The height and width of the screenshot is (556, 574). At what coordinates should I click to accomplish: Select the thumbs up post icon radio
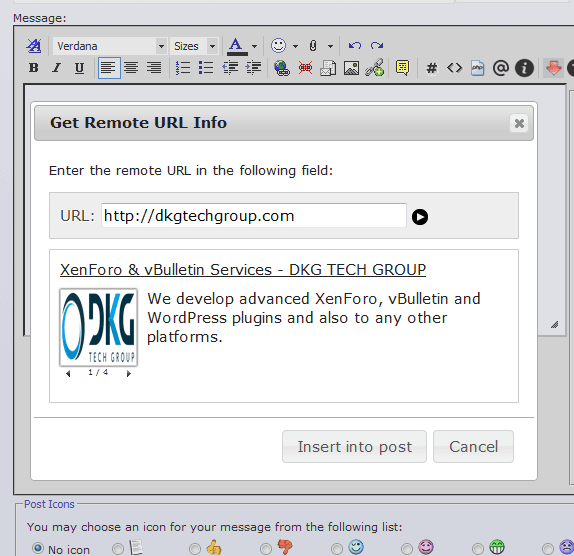coord(195,549)
